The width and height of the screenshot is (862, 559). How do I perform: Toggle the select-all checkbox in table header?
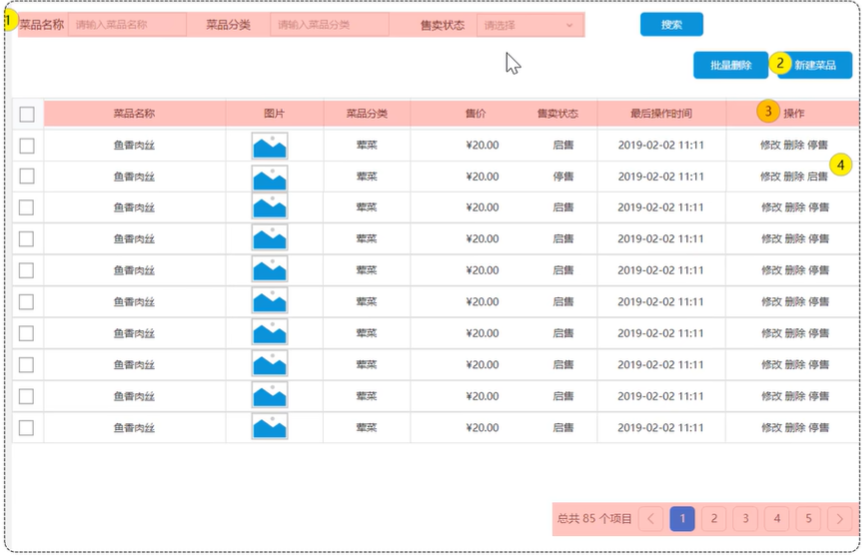(x=27, y=114)
